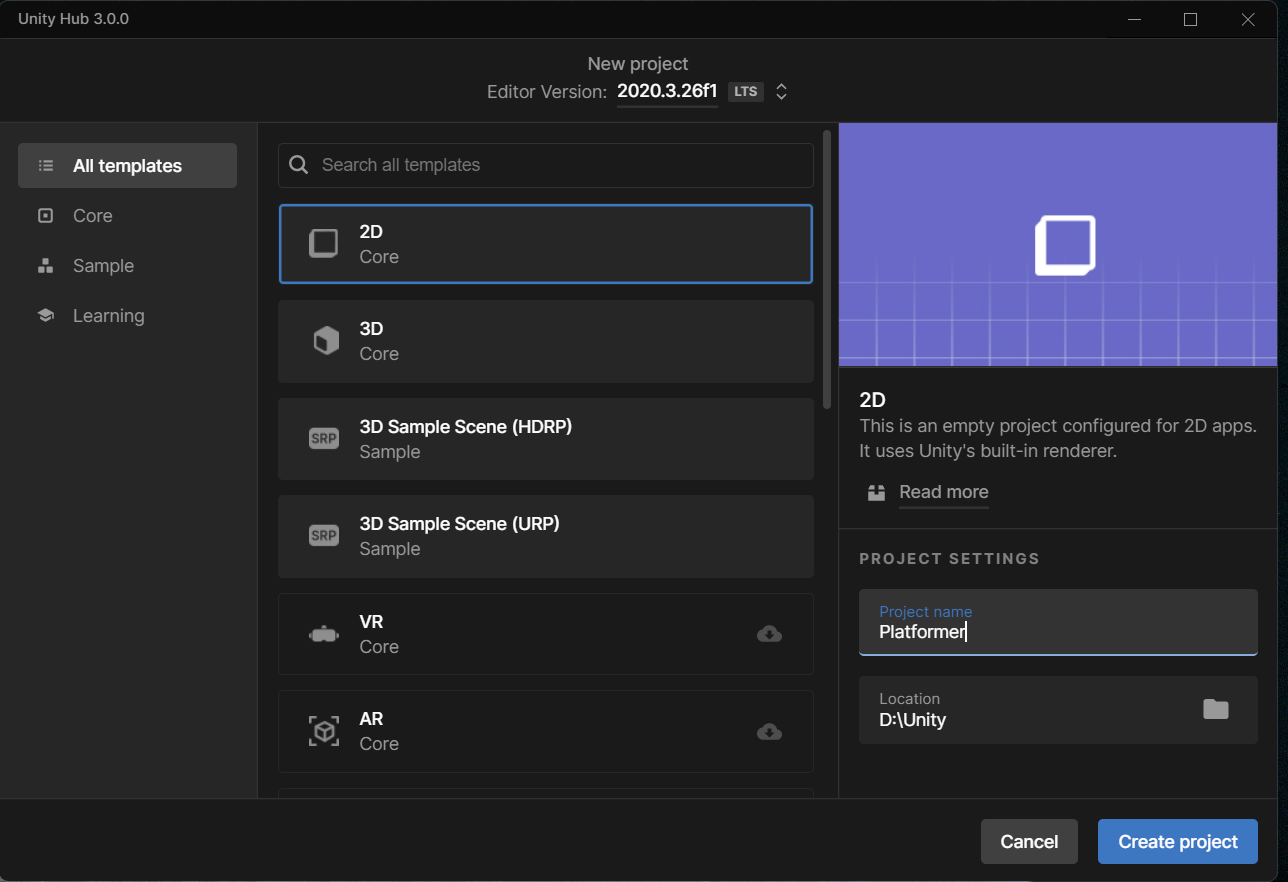Choose the 3D Sample Scene (URP) template
Viewport: 1288px width, 882px height.
point(545,536)
